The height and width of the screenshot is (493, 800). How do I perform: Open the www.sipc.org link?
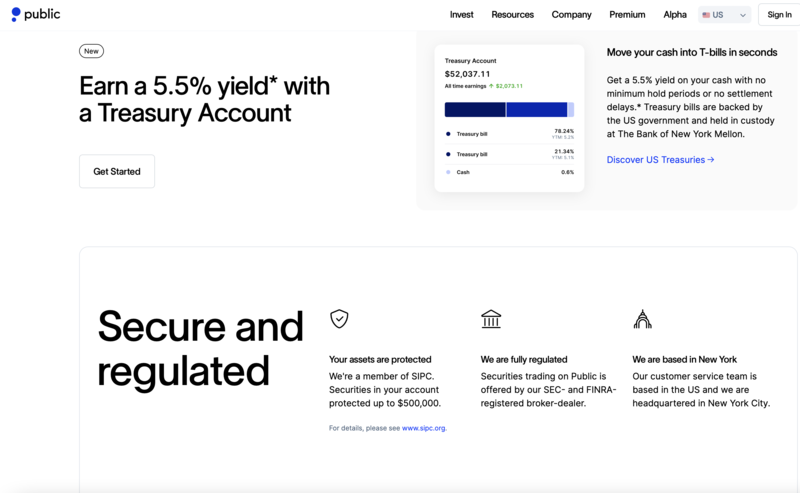[424, 428]
